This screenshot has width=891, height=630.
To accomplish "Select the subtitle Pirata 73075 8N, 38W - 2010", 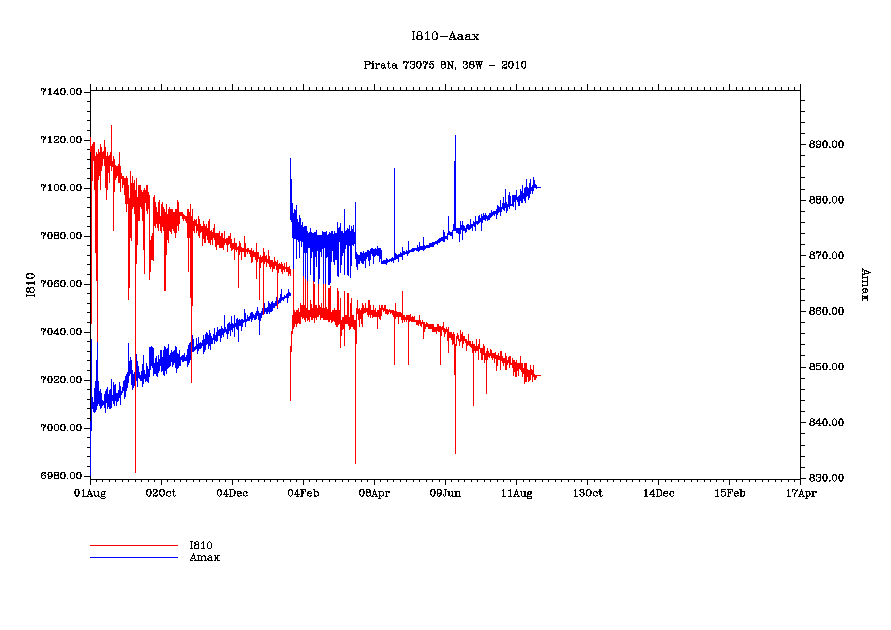I will [445, 65].
